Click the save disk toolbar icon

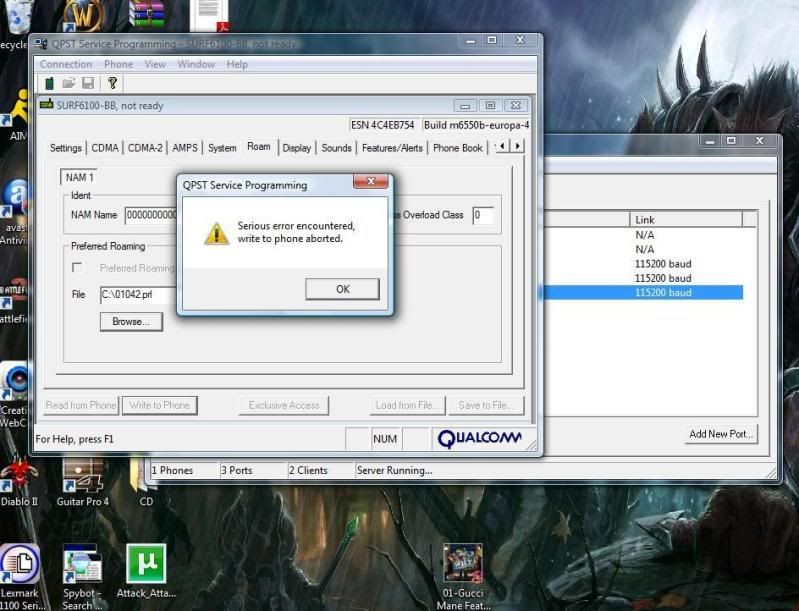click(x=88, y=83)
